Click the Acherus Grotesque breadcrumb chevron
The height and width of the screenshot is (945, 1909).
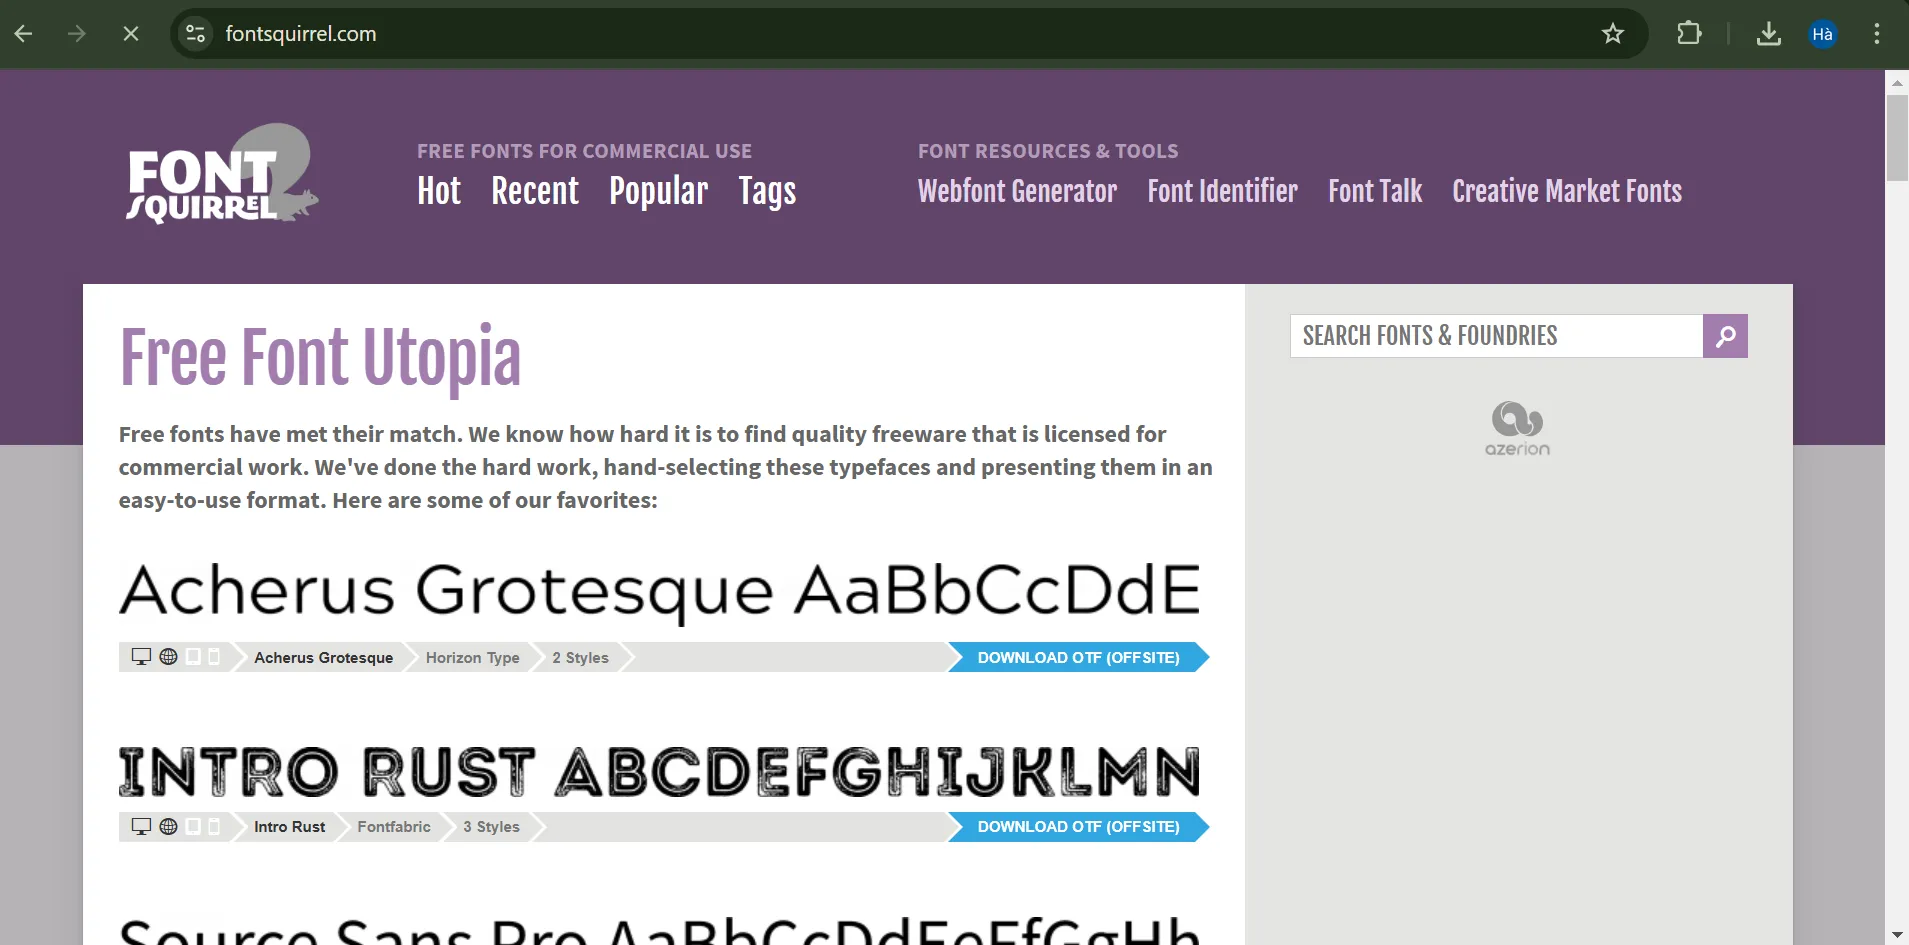(410, 657)
